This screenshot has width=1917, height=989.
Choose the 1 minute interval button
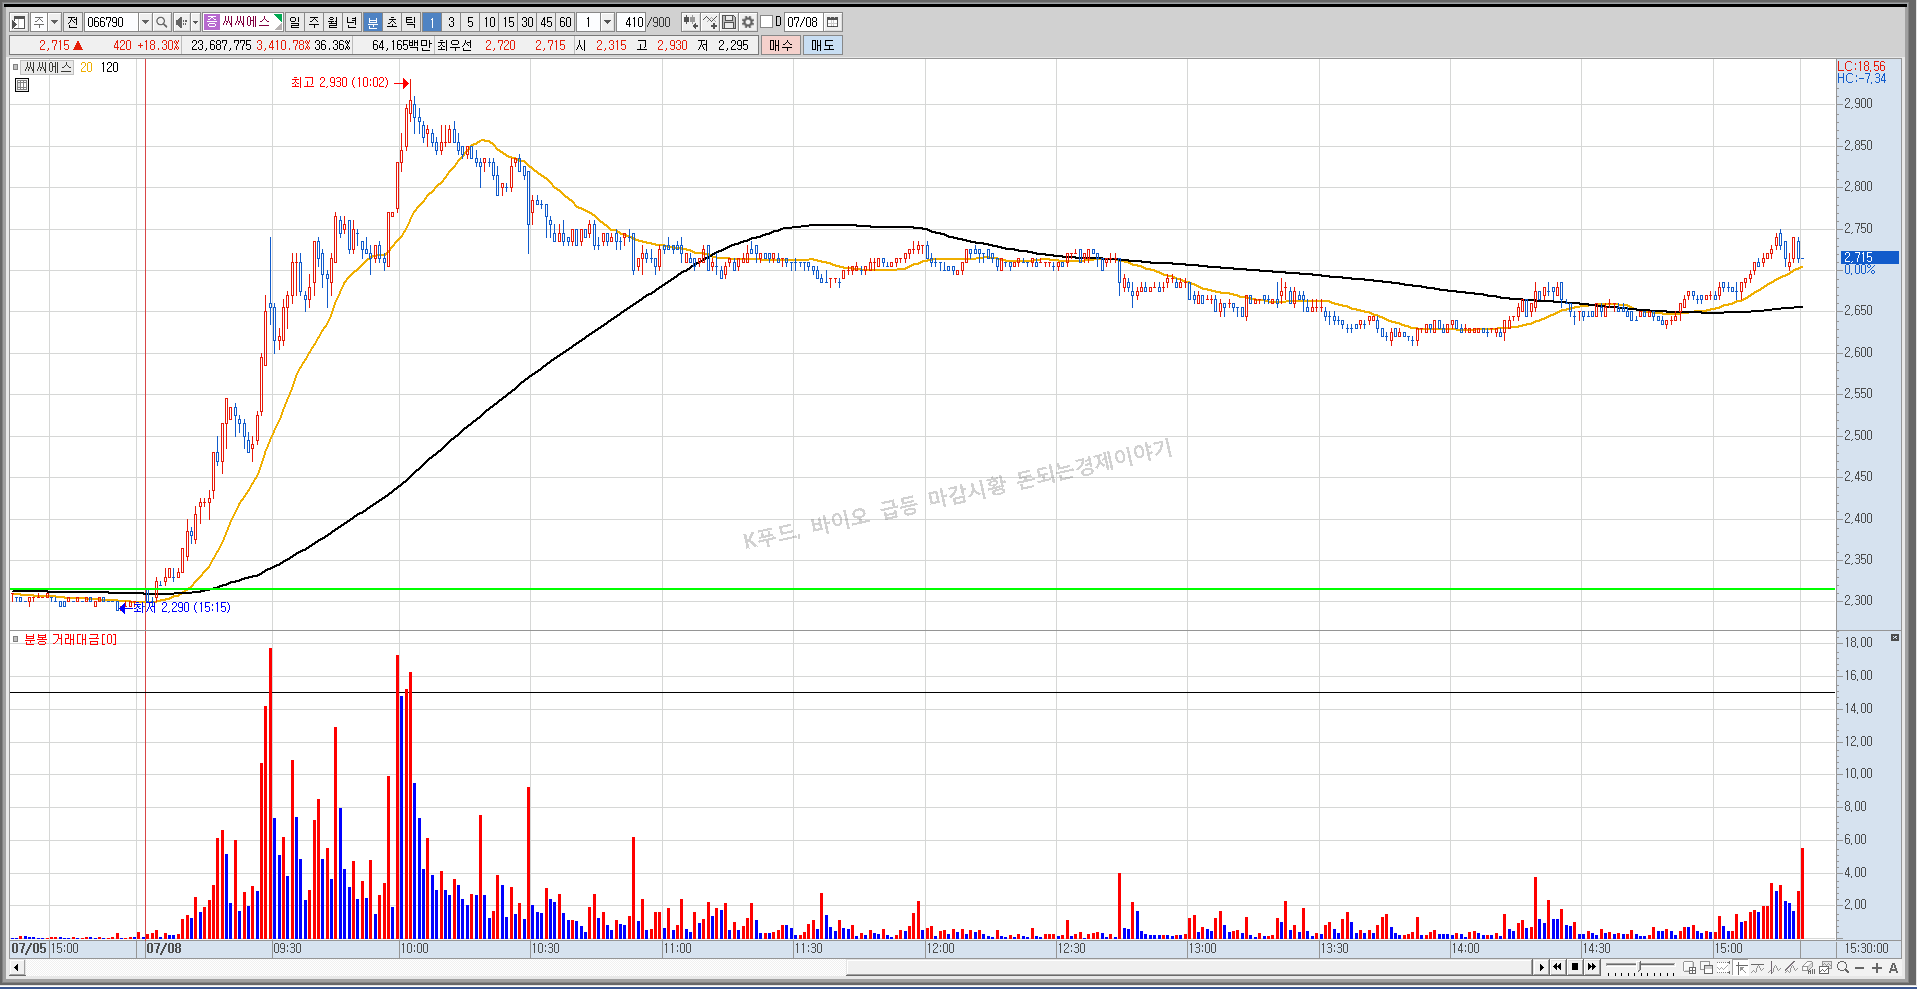tap(432, 22)
